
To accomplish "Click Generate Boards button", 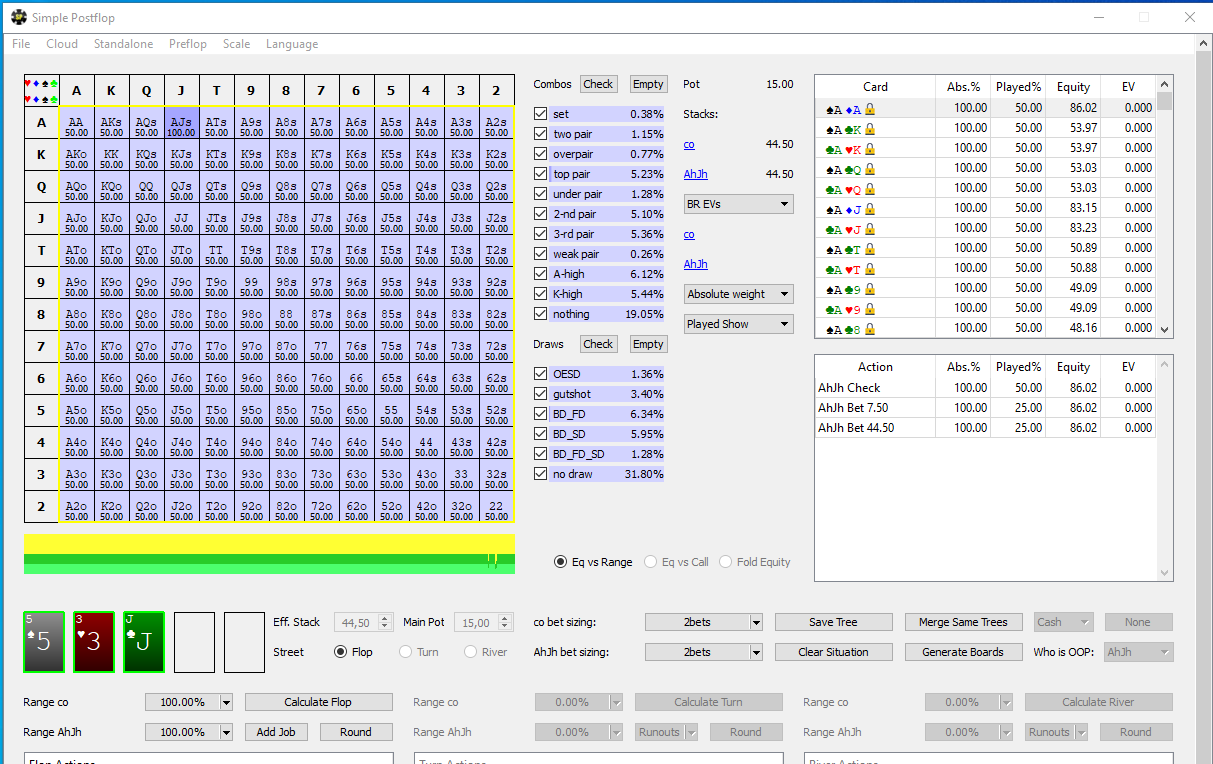I will point(964,652).
